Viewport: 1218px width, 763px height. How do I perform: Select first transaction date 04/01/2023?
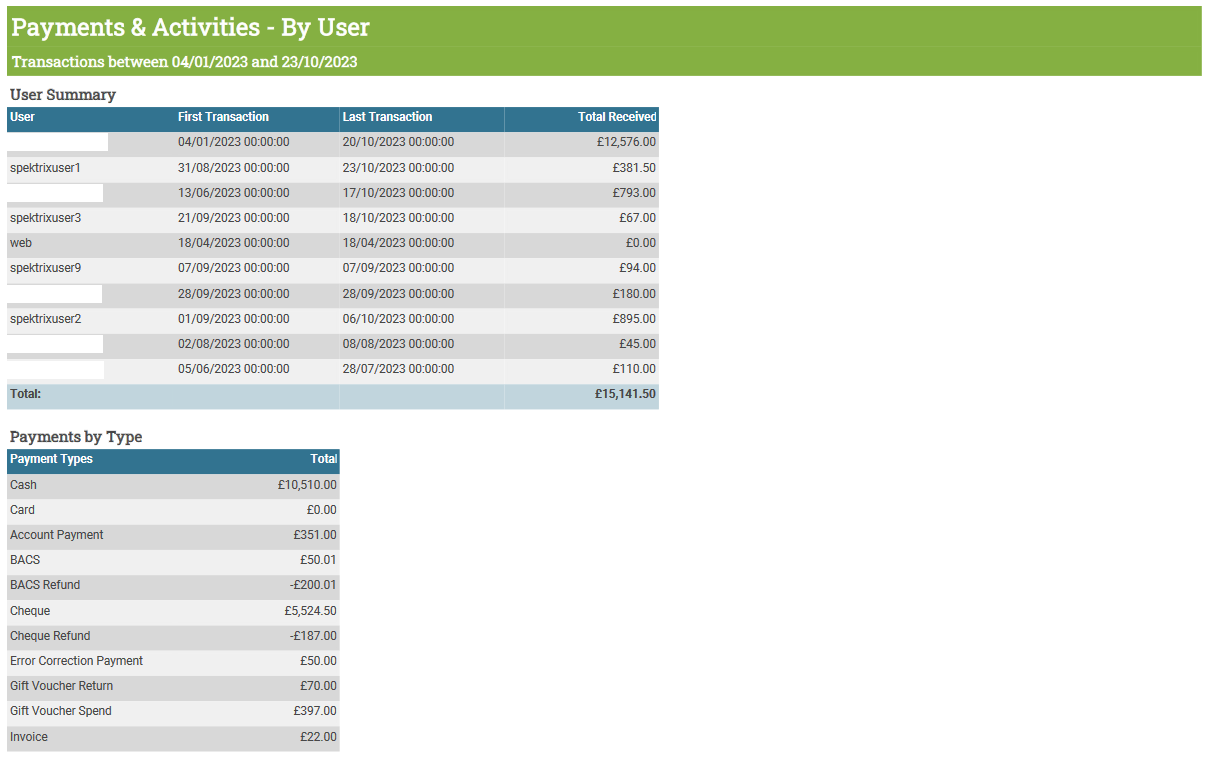(x=234, y=142)
